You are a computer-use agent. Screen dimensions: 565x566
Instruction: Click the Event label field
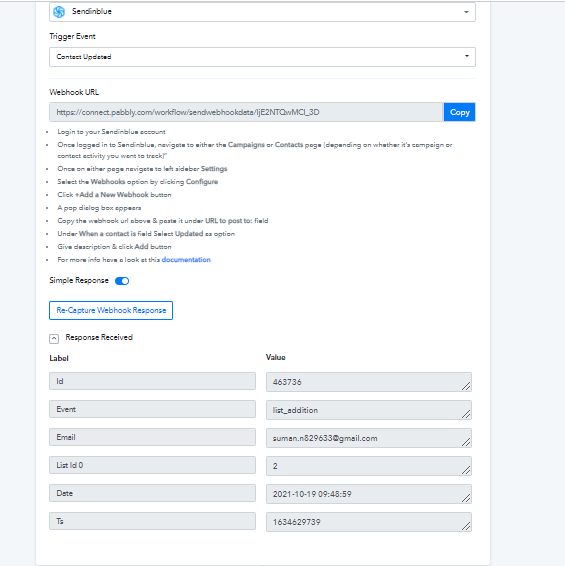(x=152, y=409)
